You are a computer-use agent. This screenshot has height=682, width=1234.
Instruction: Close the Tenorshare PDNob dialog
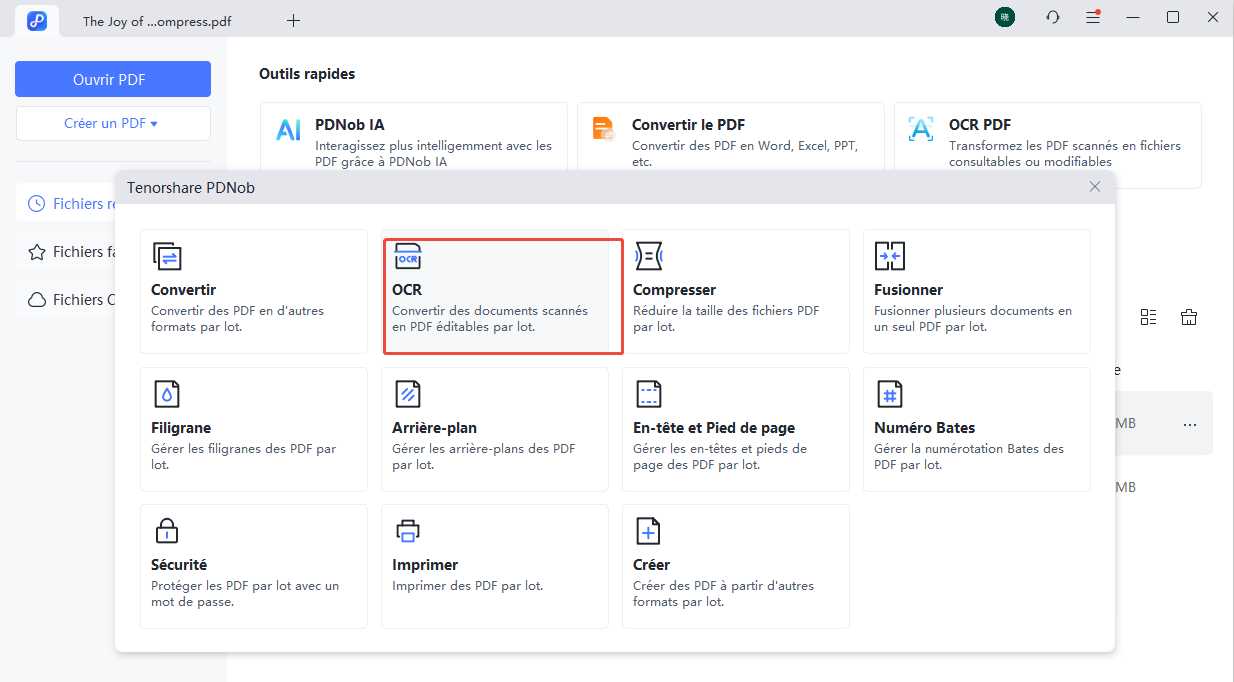tap(1095, 187)
